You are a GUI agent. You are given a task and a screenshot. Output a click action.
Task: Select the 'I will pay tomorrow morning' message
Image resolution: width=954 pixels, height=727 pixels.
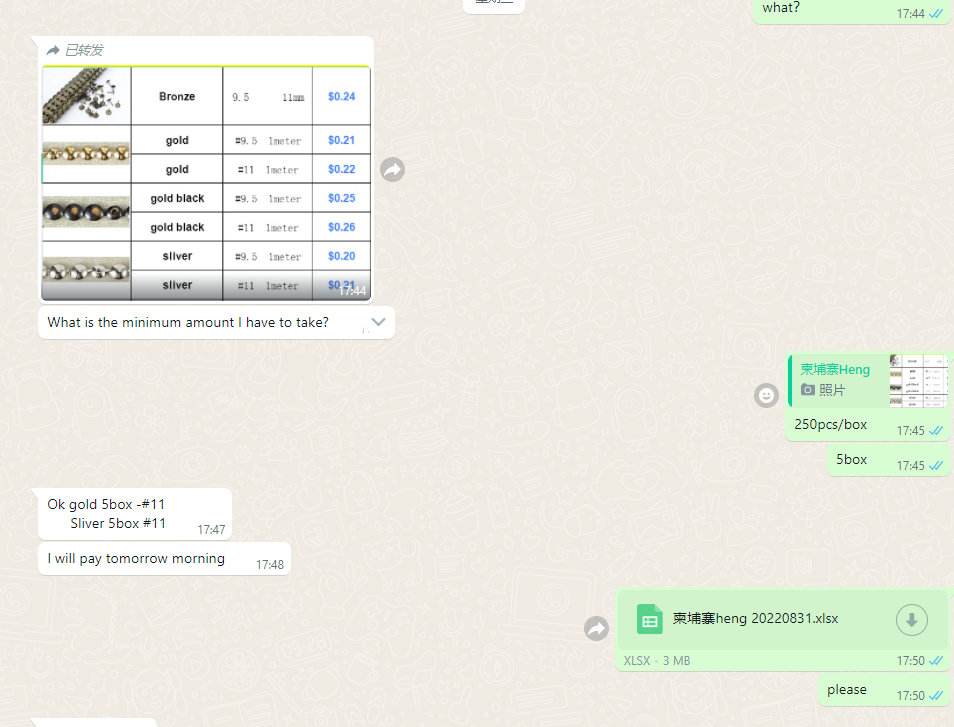164,558
